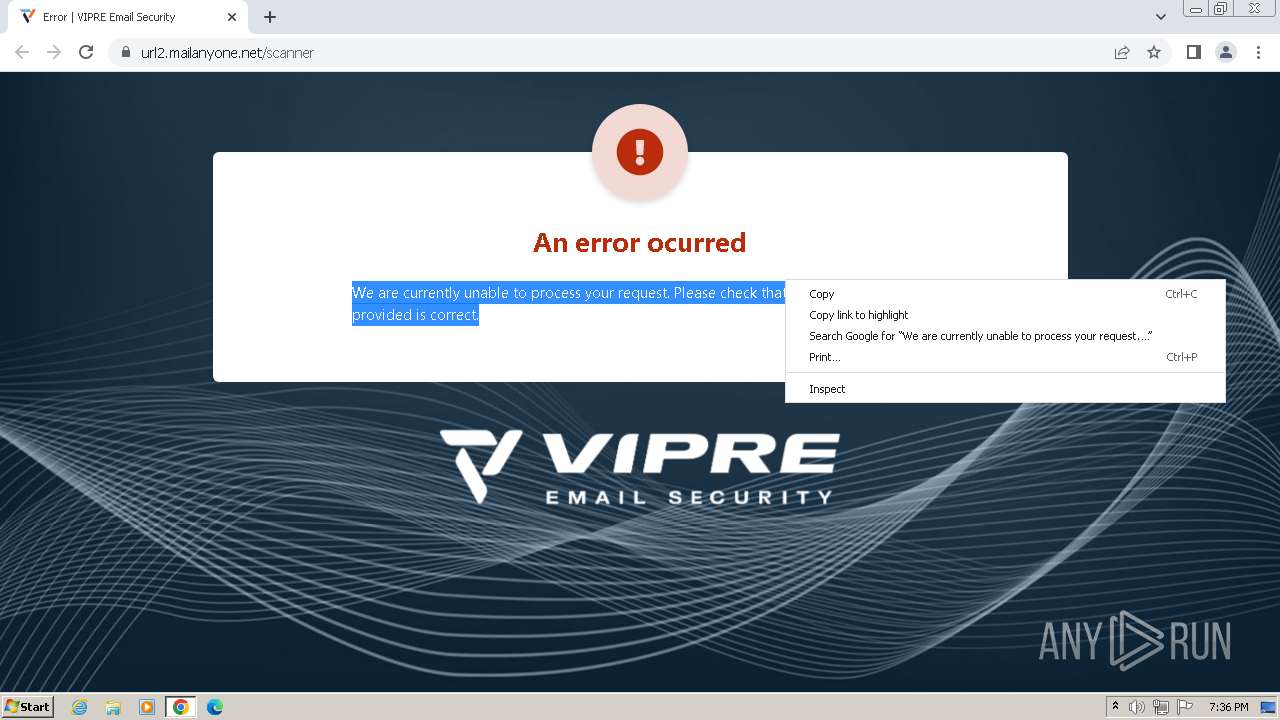The width and height of the screenshot is (1280, 720).
Task: Click the VIPRE Email Security logo
Action: [x=640, y=466]
